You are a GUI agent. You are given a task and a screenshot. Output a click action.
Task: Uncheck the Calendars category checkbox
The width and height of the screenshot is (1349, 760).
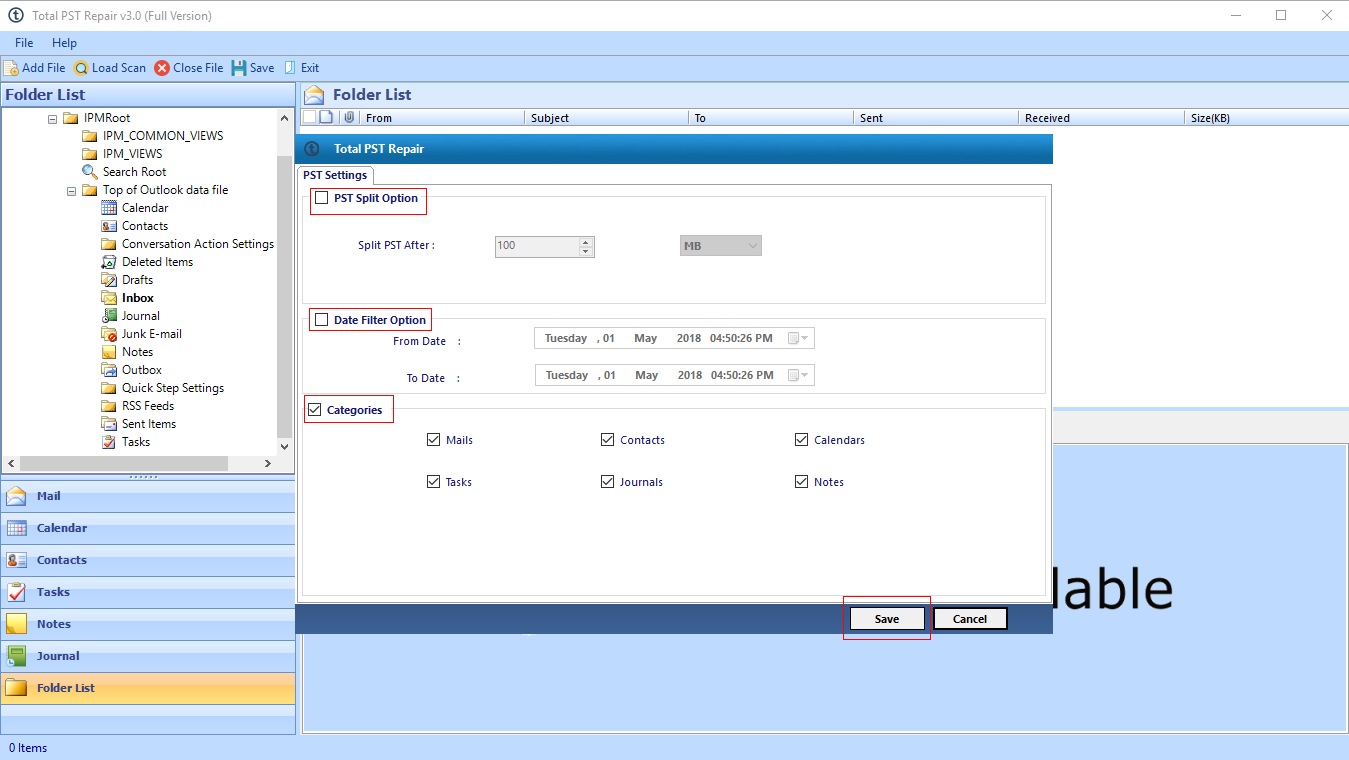[801, 440]
